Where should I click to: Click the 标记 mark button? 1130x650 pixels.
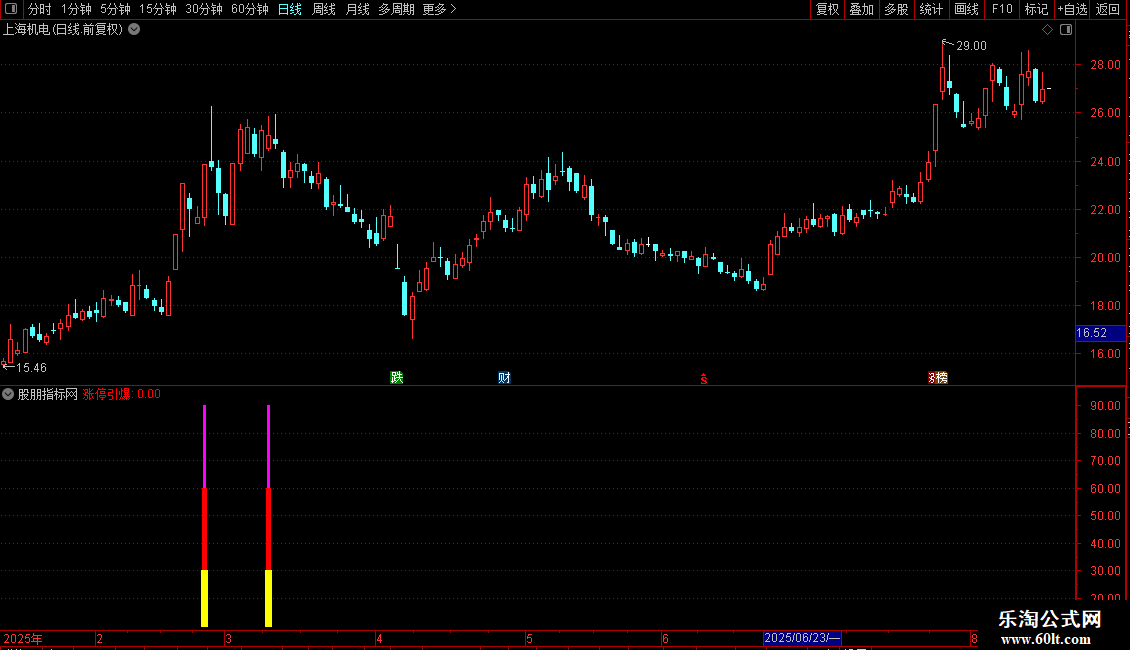pos(1036,9)
